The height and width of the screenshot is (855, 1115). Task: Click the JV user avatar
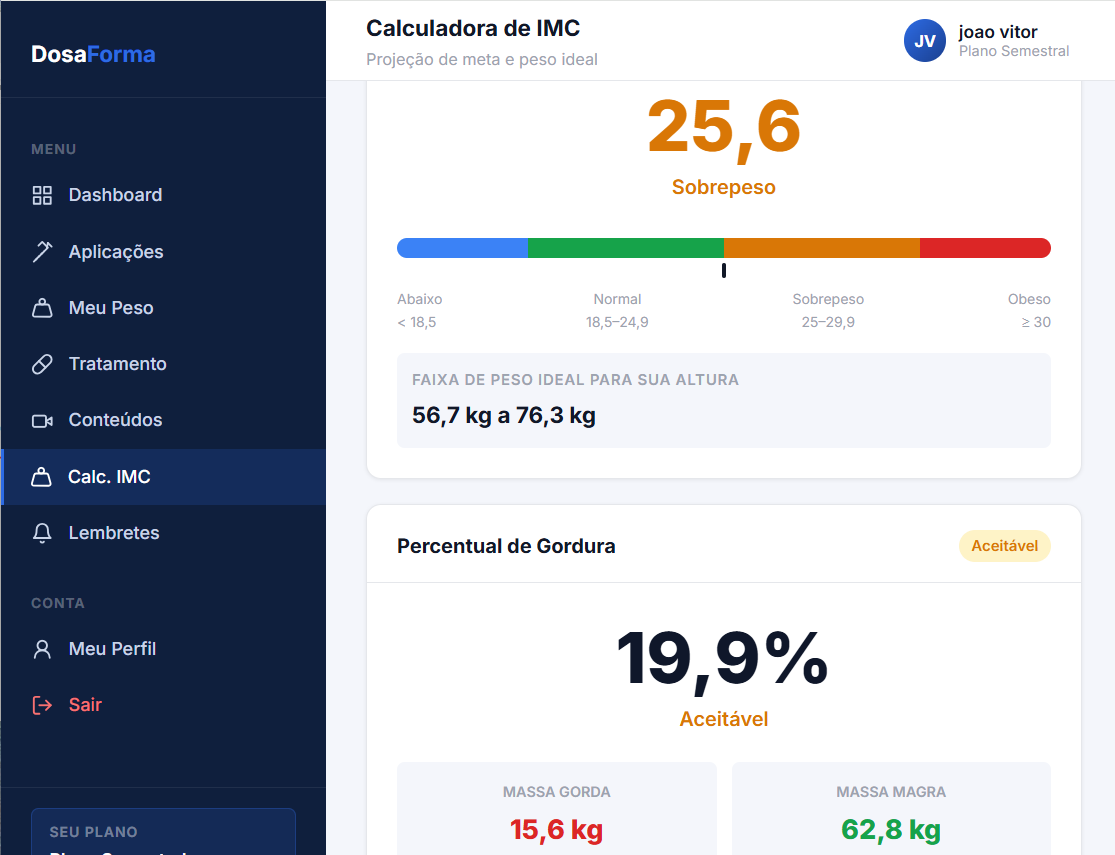click(x=924, y=41)
